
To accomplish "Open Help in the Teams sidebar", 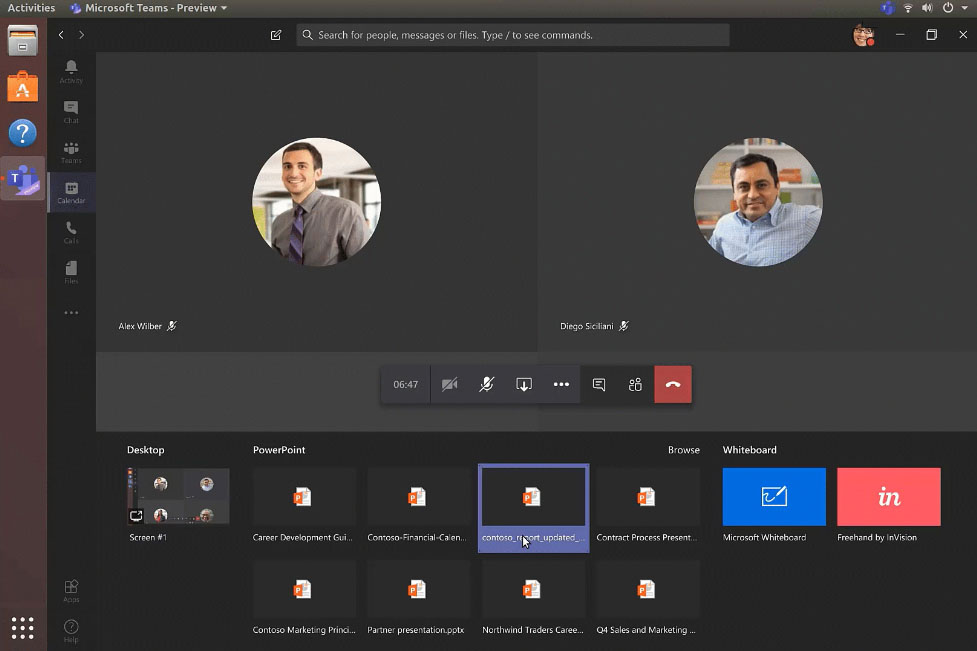I will [71, 630].
